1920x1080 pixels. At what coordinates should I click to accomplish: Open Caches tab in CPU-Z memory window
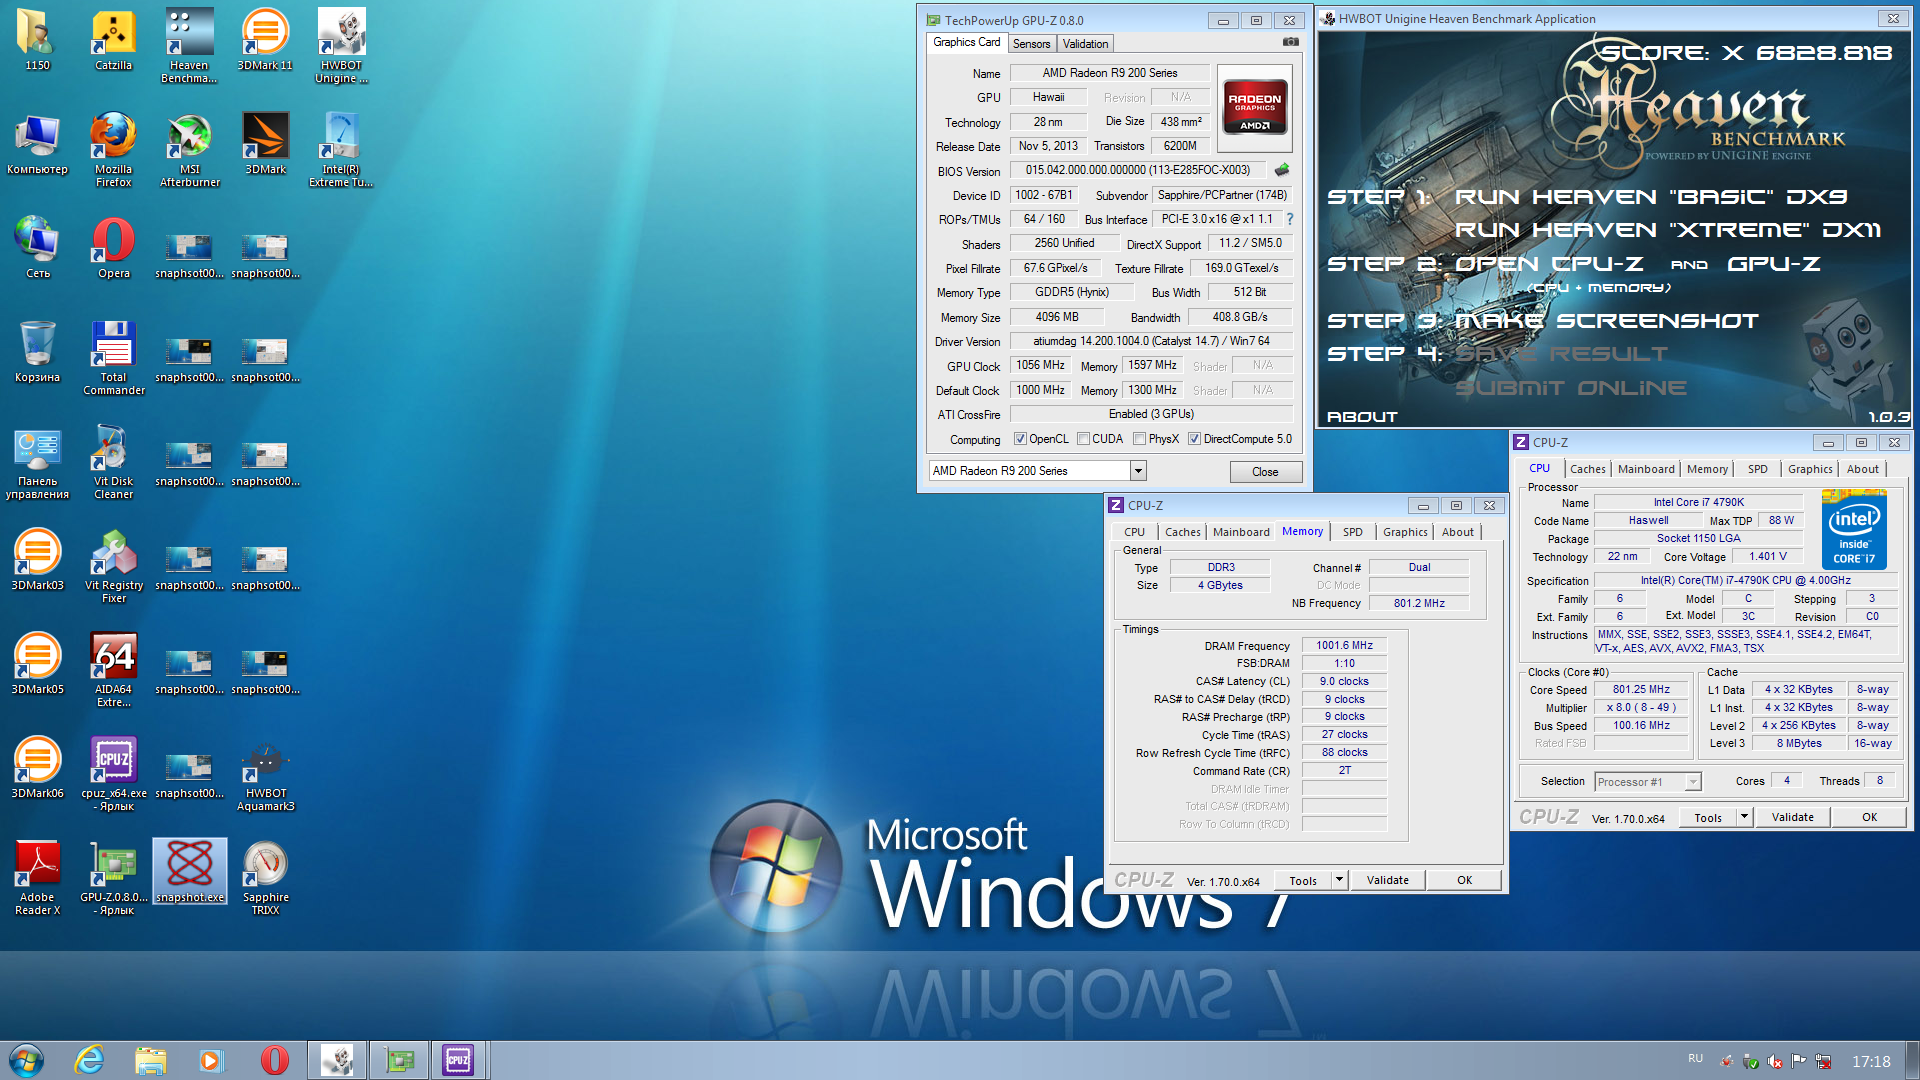pyautogui.click(x=1182, y=532)
